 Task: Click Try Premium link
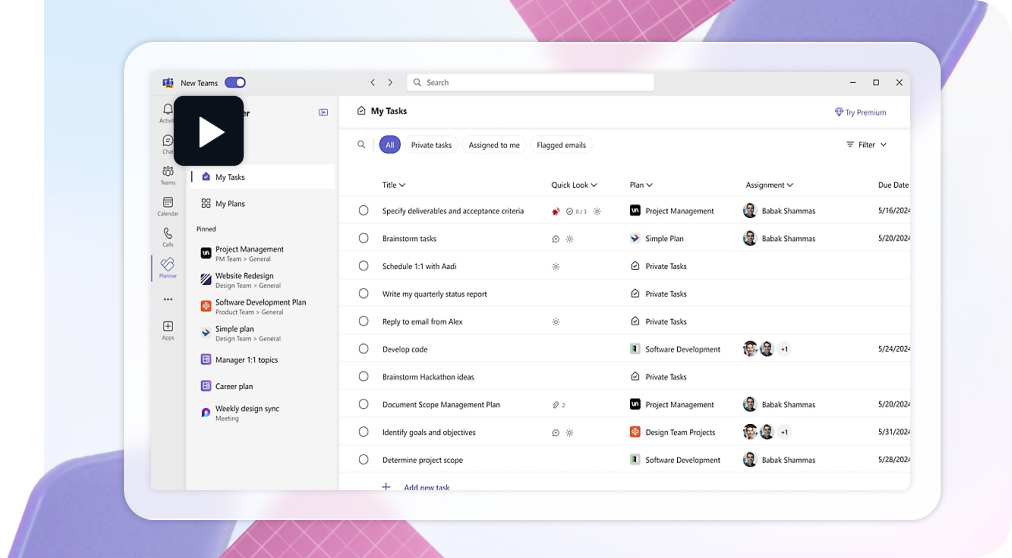[860, 112]
